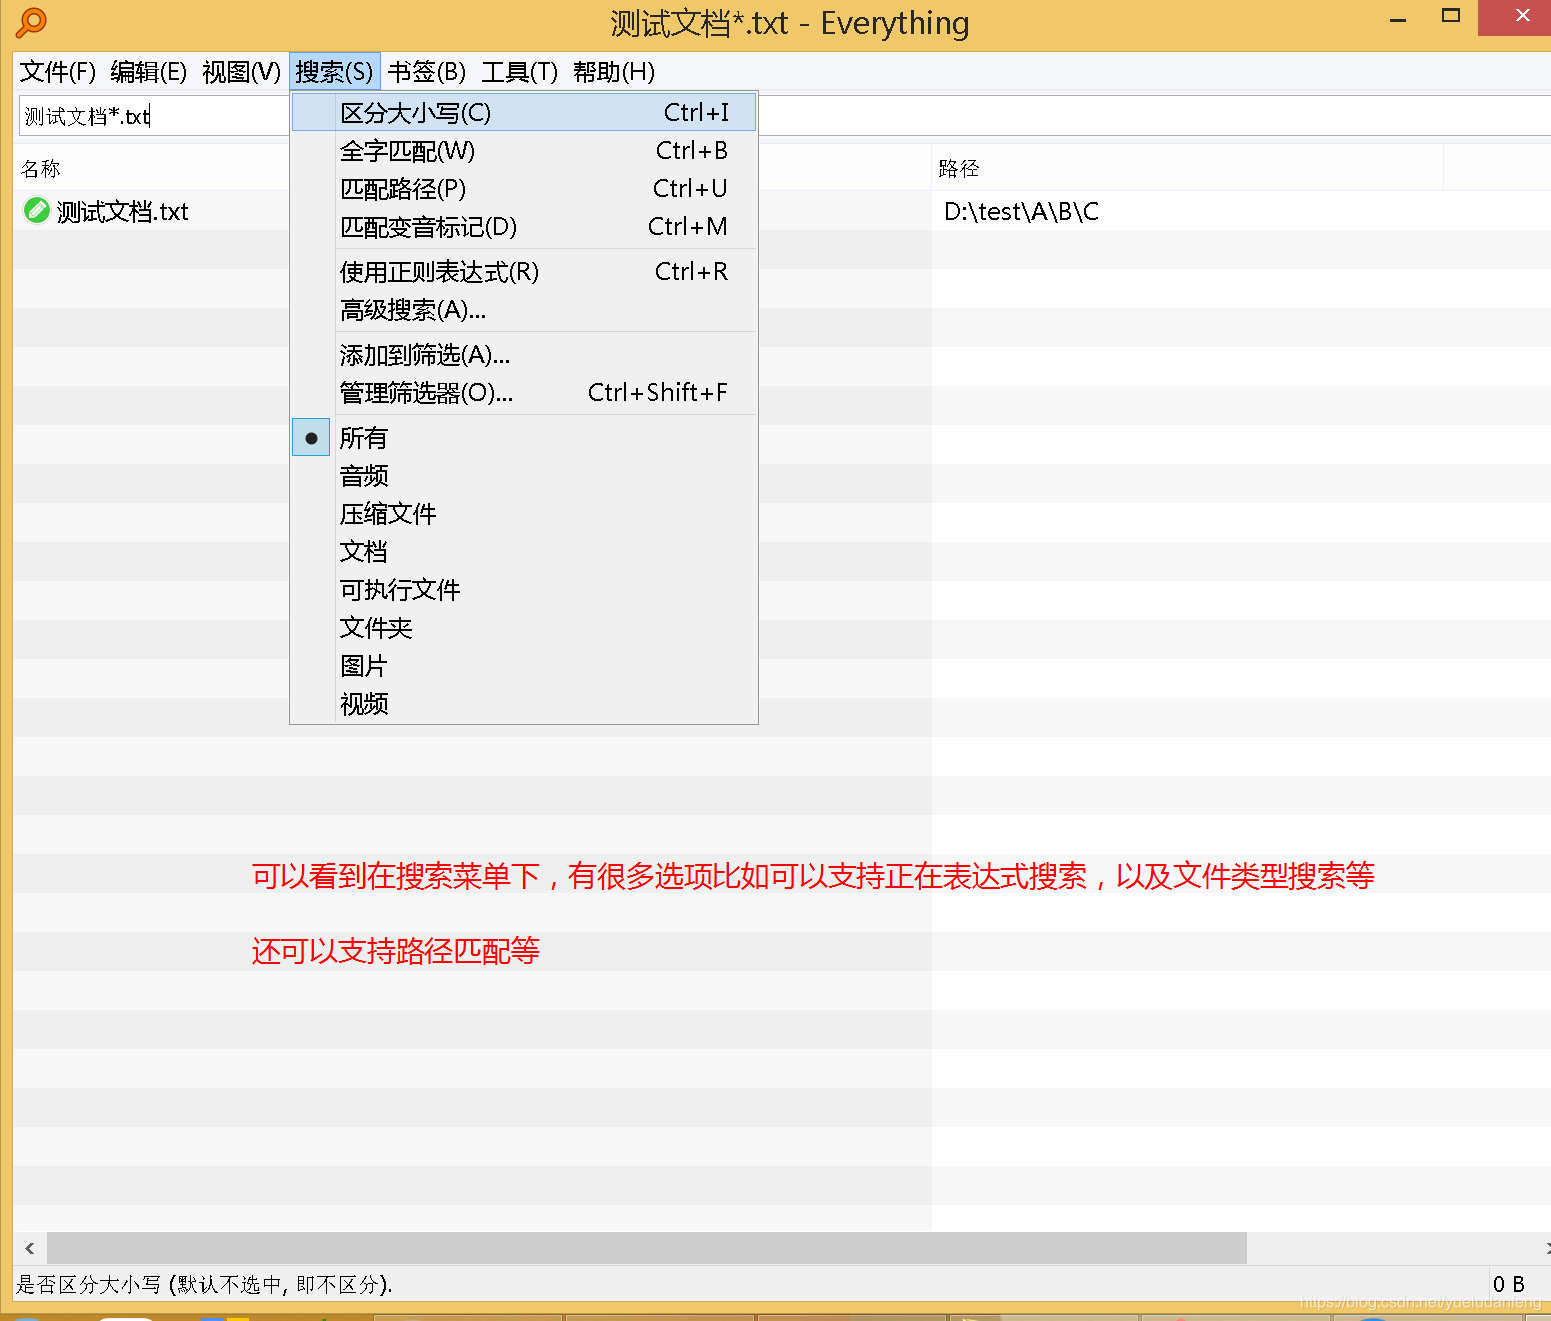
Task: Select the 音频 filter
Action: coord(524,476)
